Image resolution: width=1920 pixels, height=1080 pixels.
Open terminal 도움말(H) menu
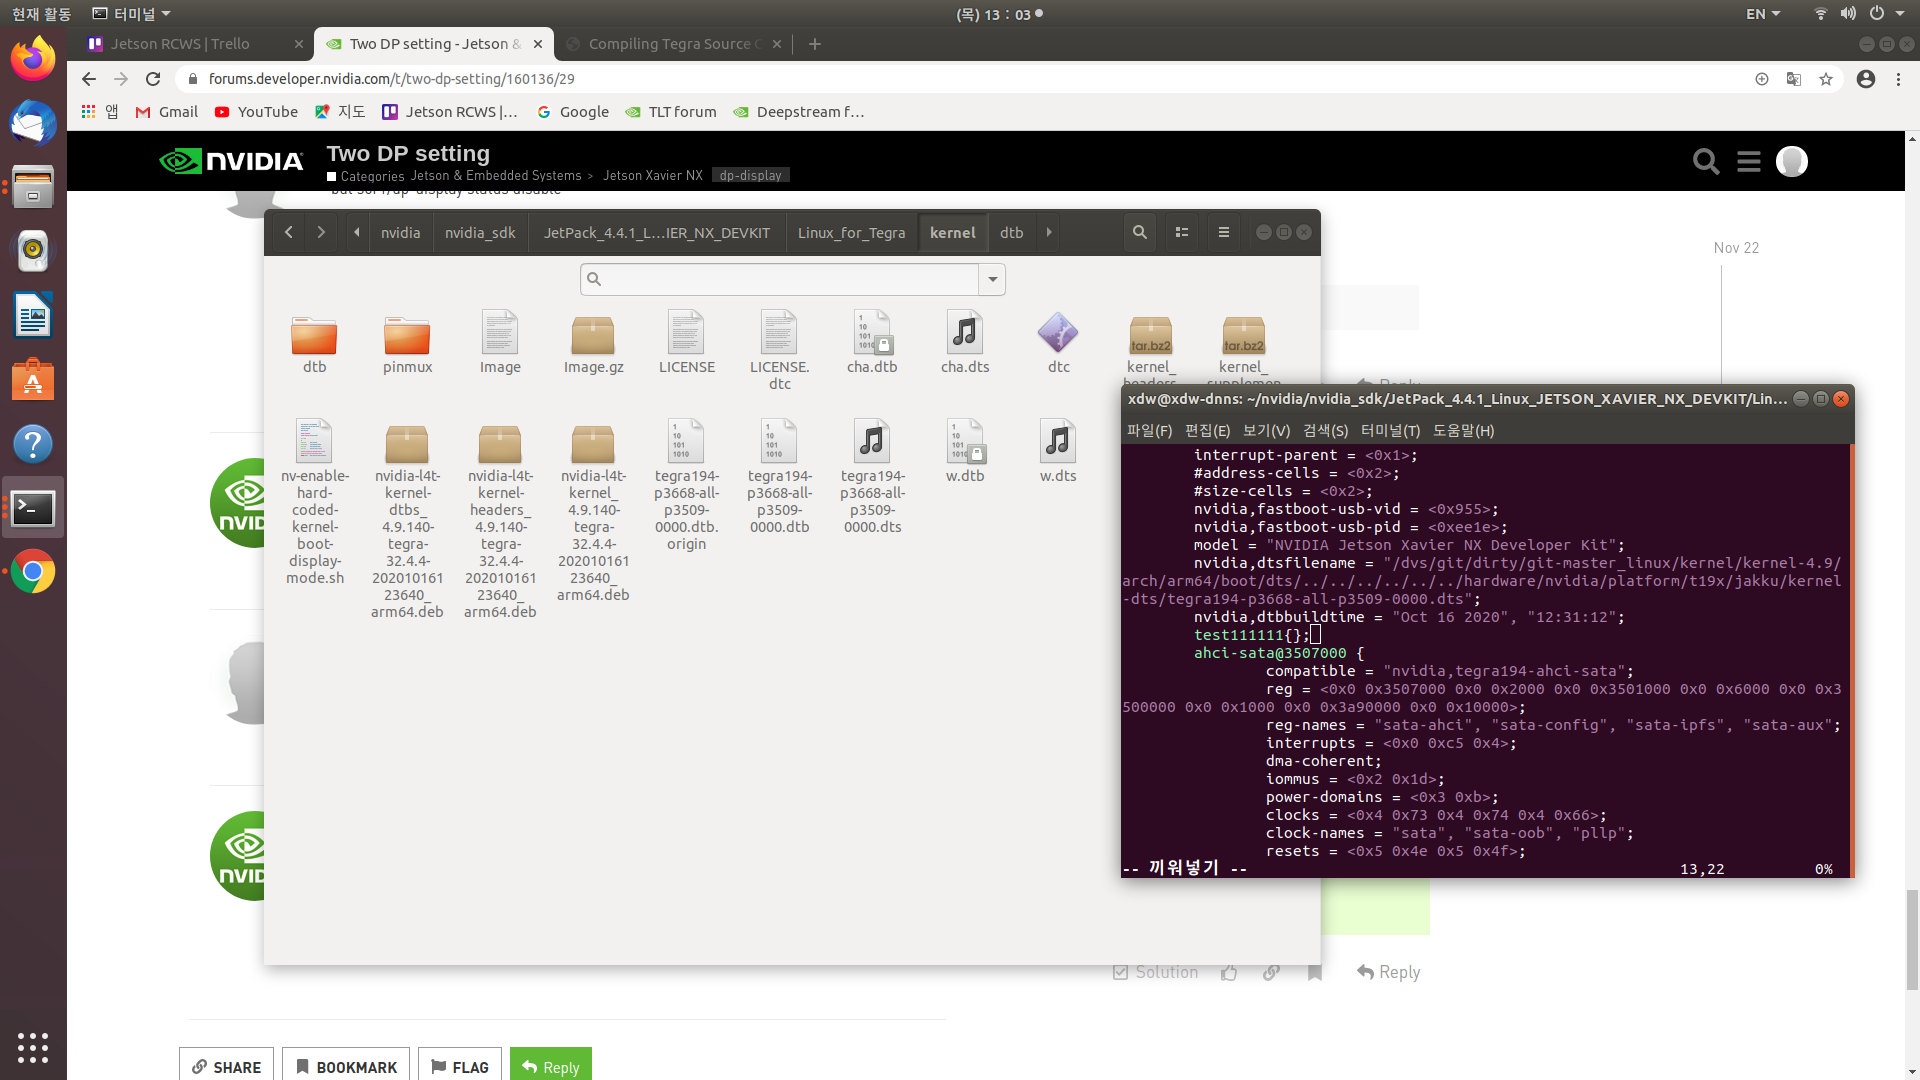(x=1463, y=430)
